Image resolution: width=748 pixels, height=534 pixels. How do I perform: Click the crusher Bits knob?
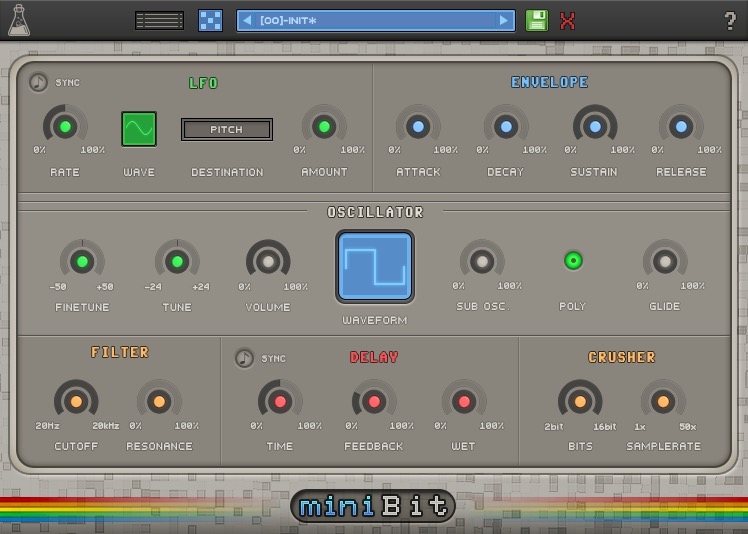click(580, 401)
